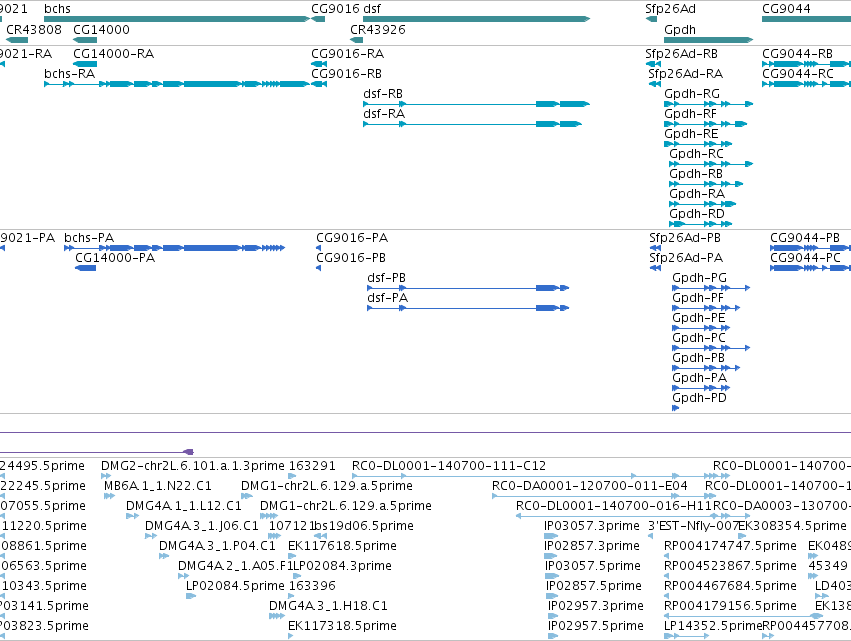Open the Sfp26Ad-PA protein label

(686, 258)
